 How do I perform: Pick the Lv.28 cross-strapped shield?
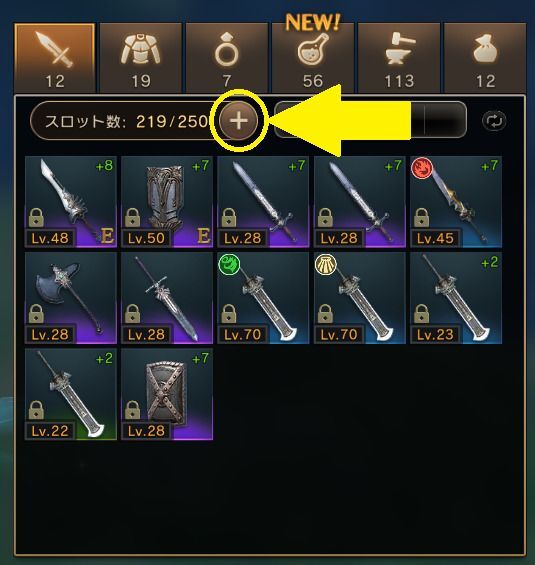click(167, 394)
